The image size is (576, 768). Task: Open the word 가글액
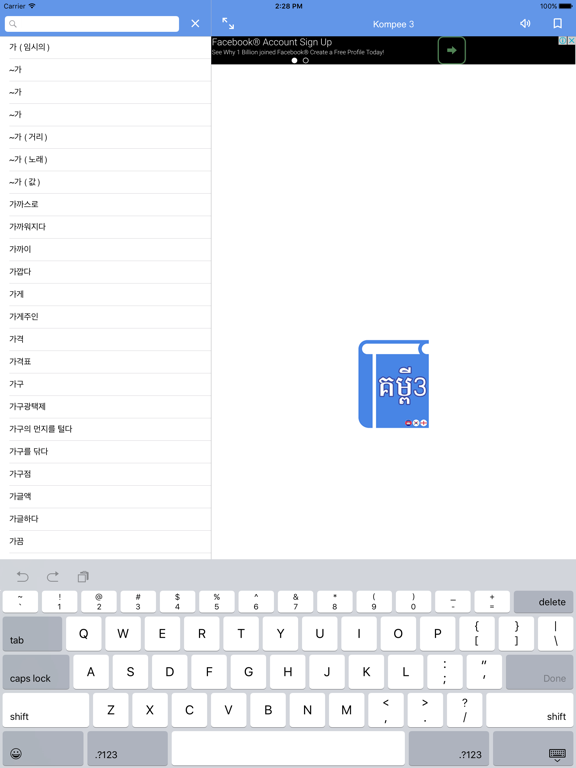[105, 497]
